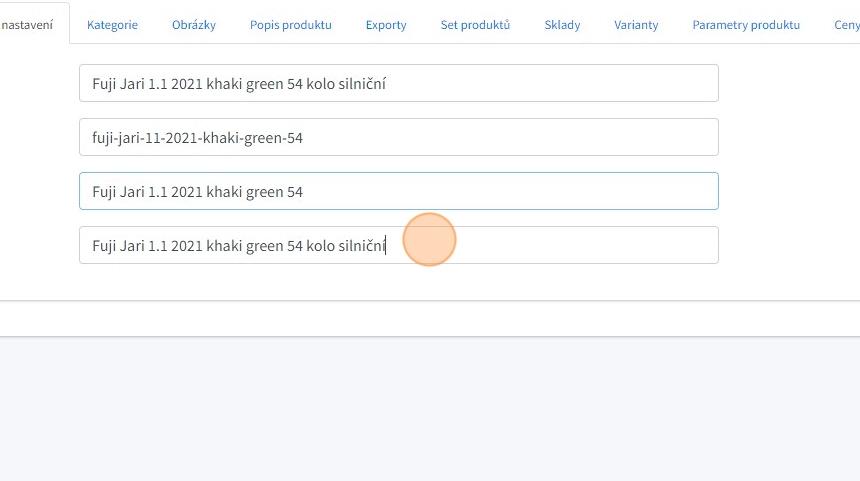Viewport: 860px width, 481px height.
Task: Open the Popis produktu tab
Action: (290, 25)
